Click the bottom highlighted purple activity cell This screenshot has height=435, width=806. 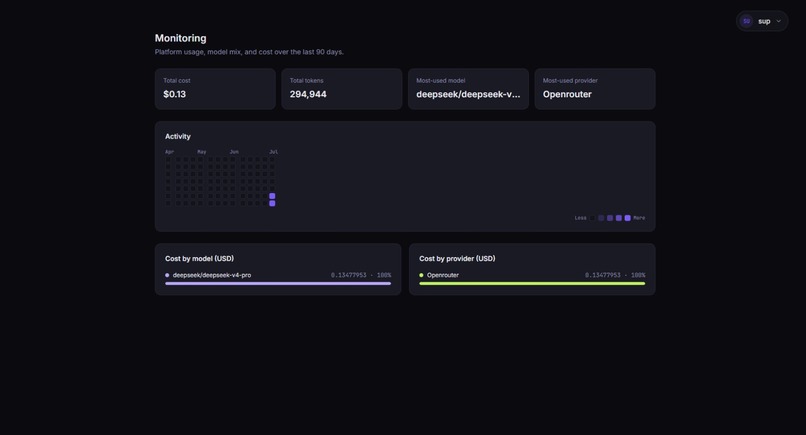coord(272,204)
